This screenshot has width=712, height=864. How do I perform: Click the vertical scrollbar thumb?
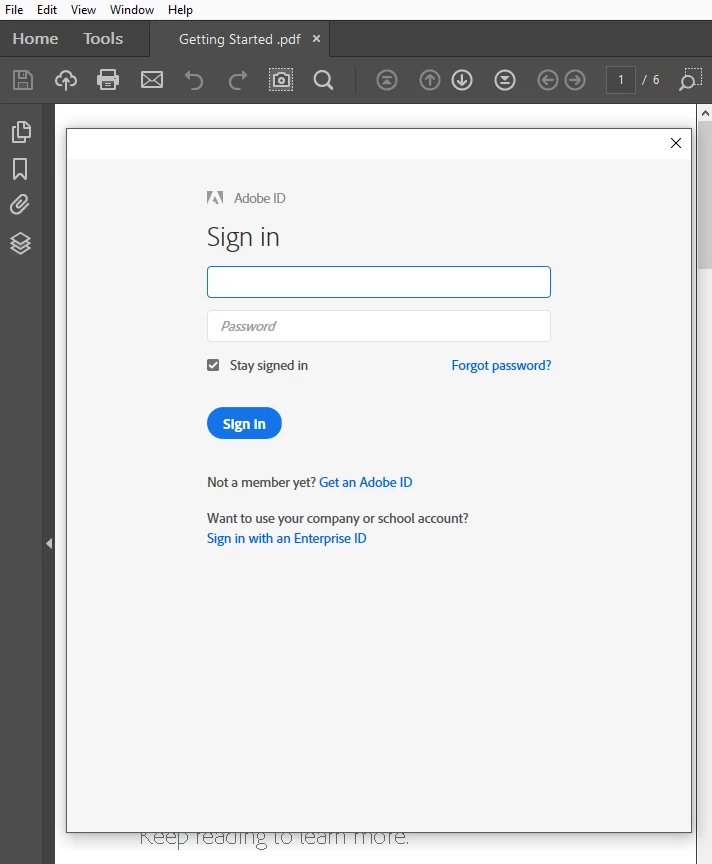click(x=705, y=195)
